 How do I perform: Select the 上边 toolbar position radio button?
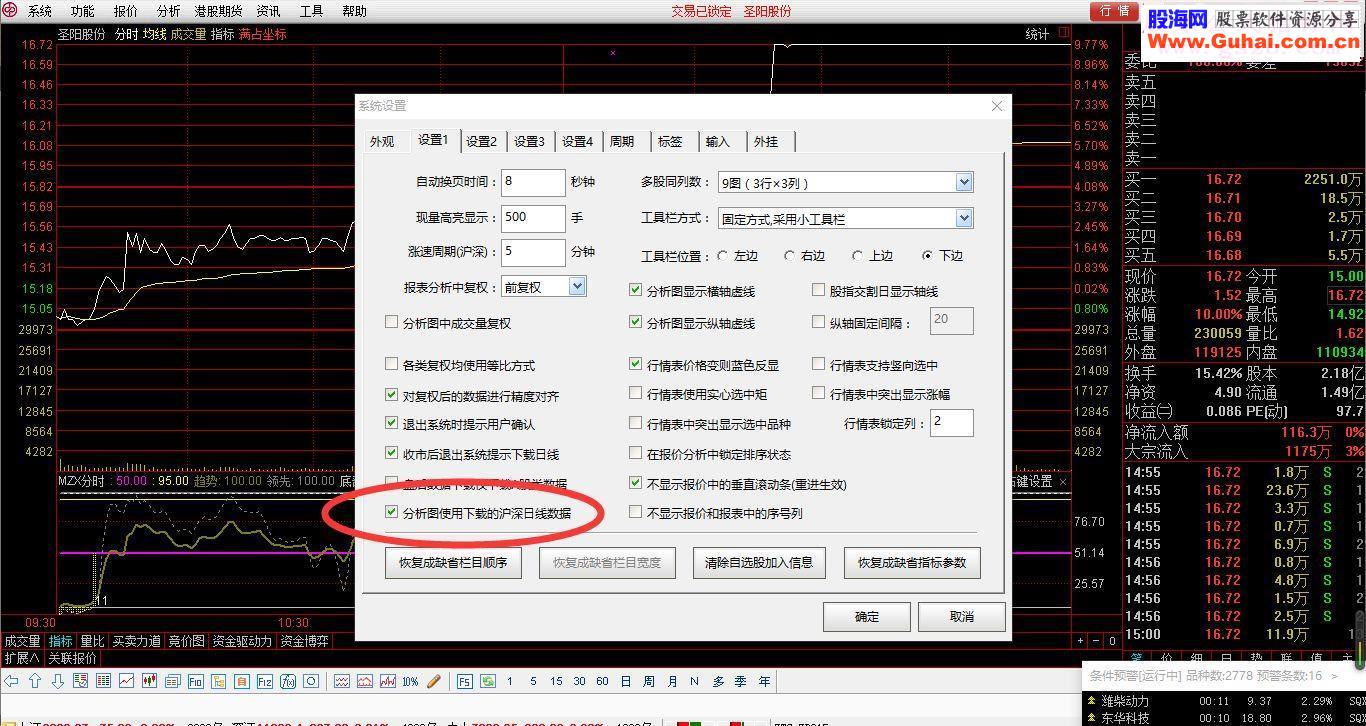(858, 255)
